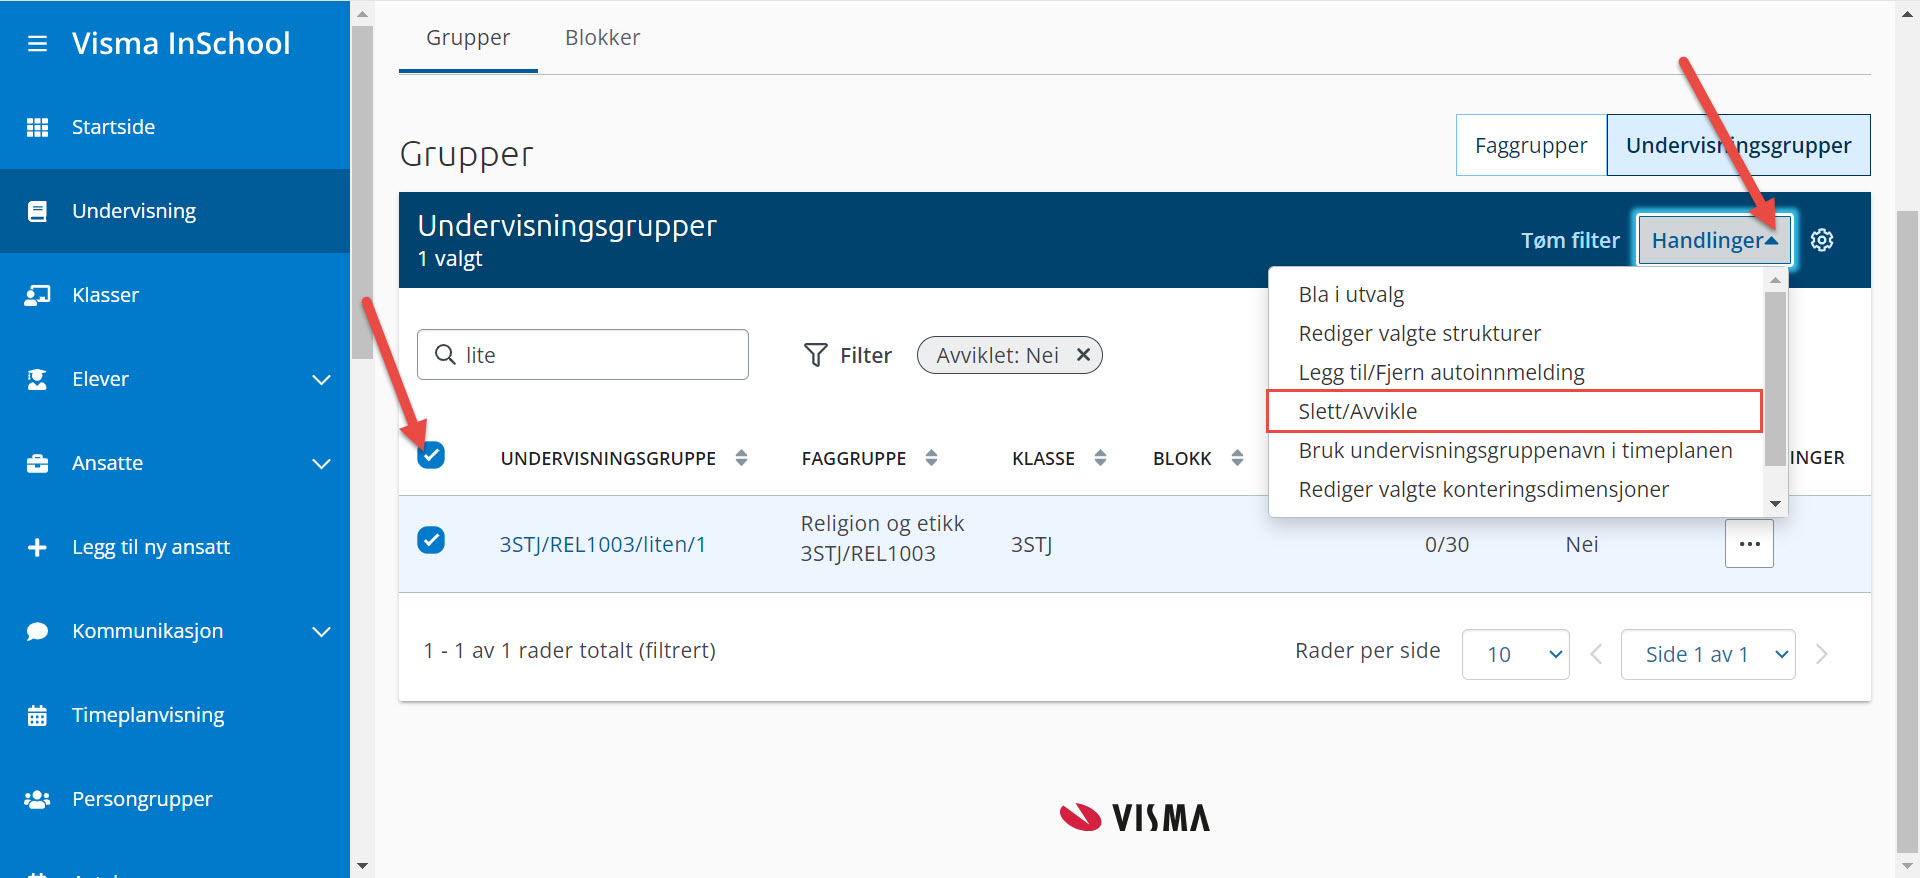Click the Filter button label
1920x878 pixels.
[866, 355]
